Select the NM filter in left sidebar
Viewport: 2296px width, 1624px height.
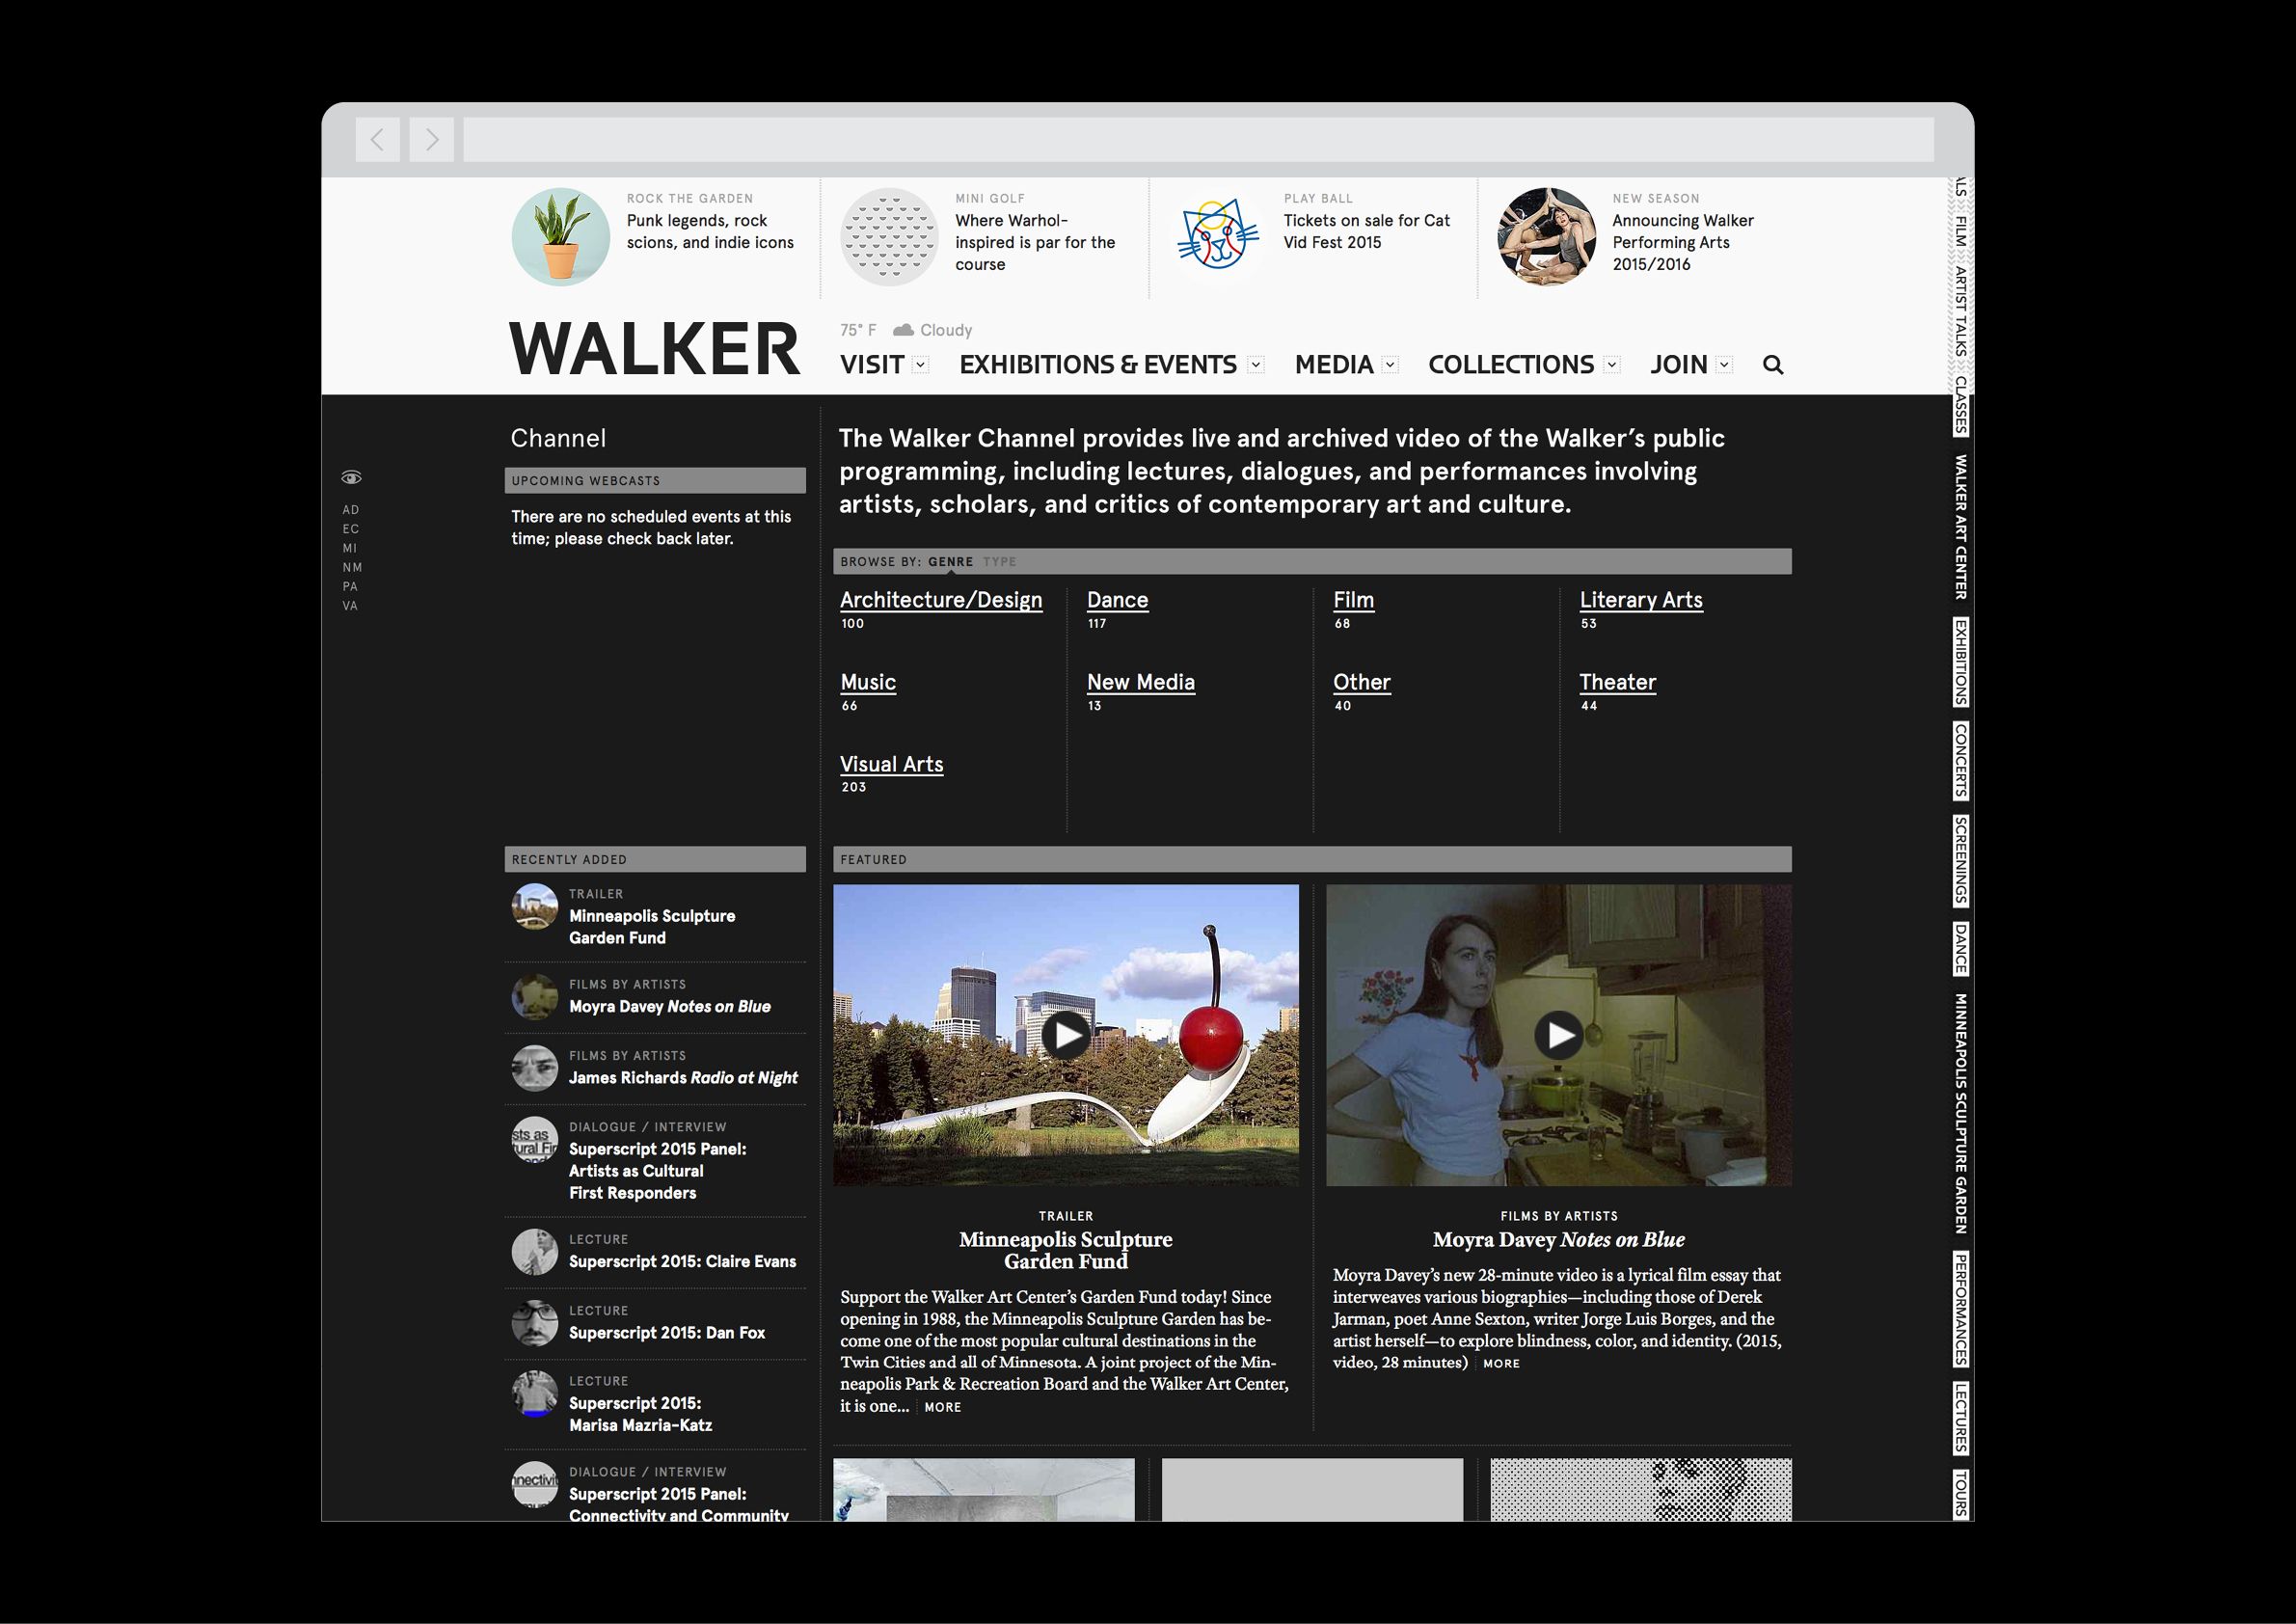352,567
